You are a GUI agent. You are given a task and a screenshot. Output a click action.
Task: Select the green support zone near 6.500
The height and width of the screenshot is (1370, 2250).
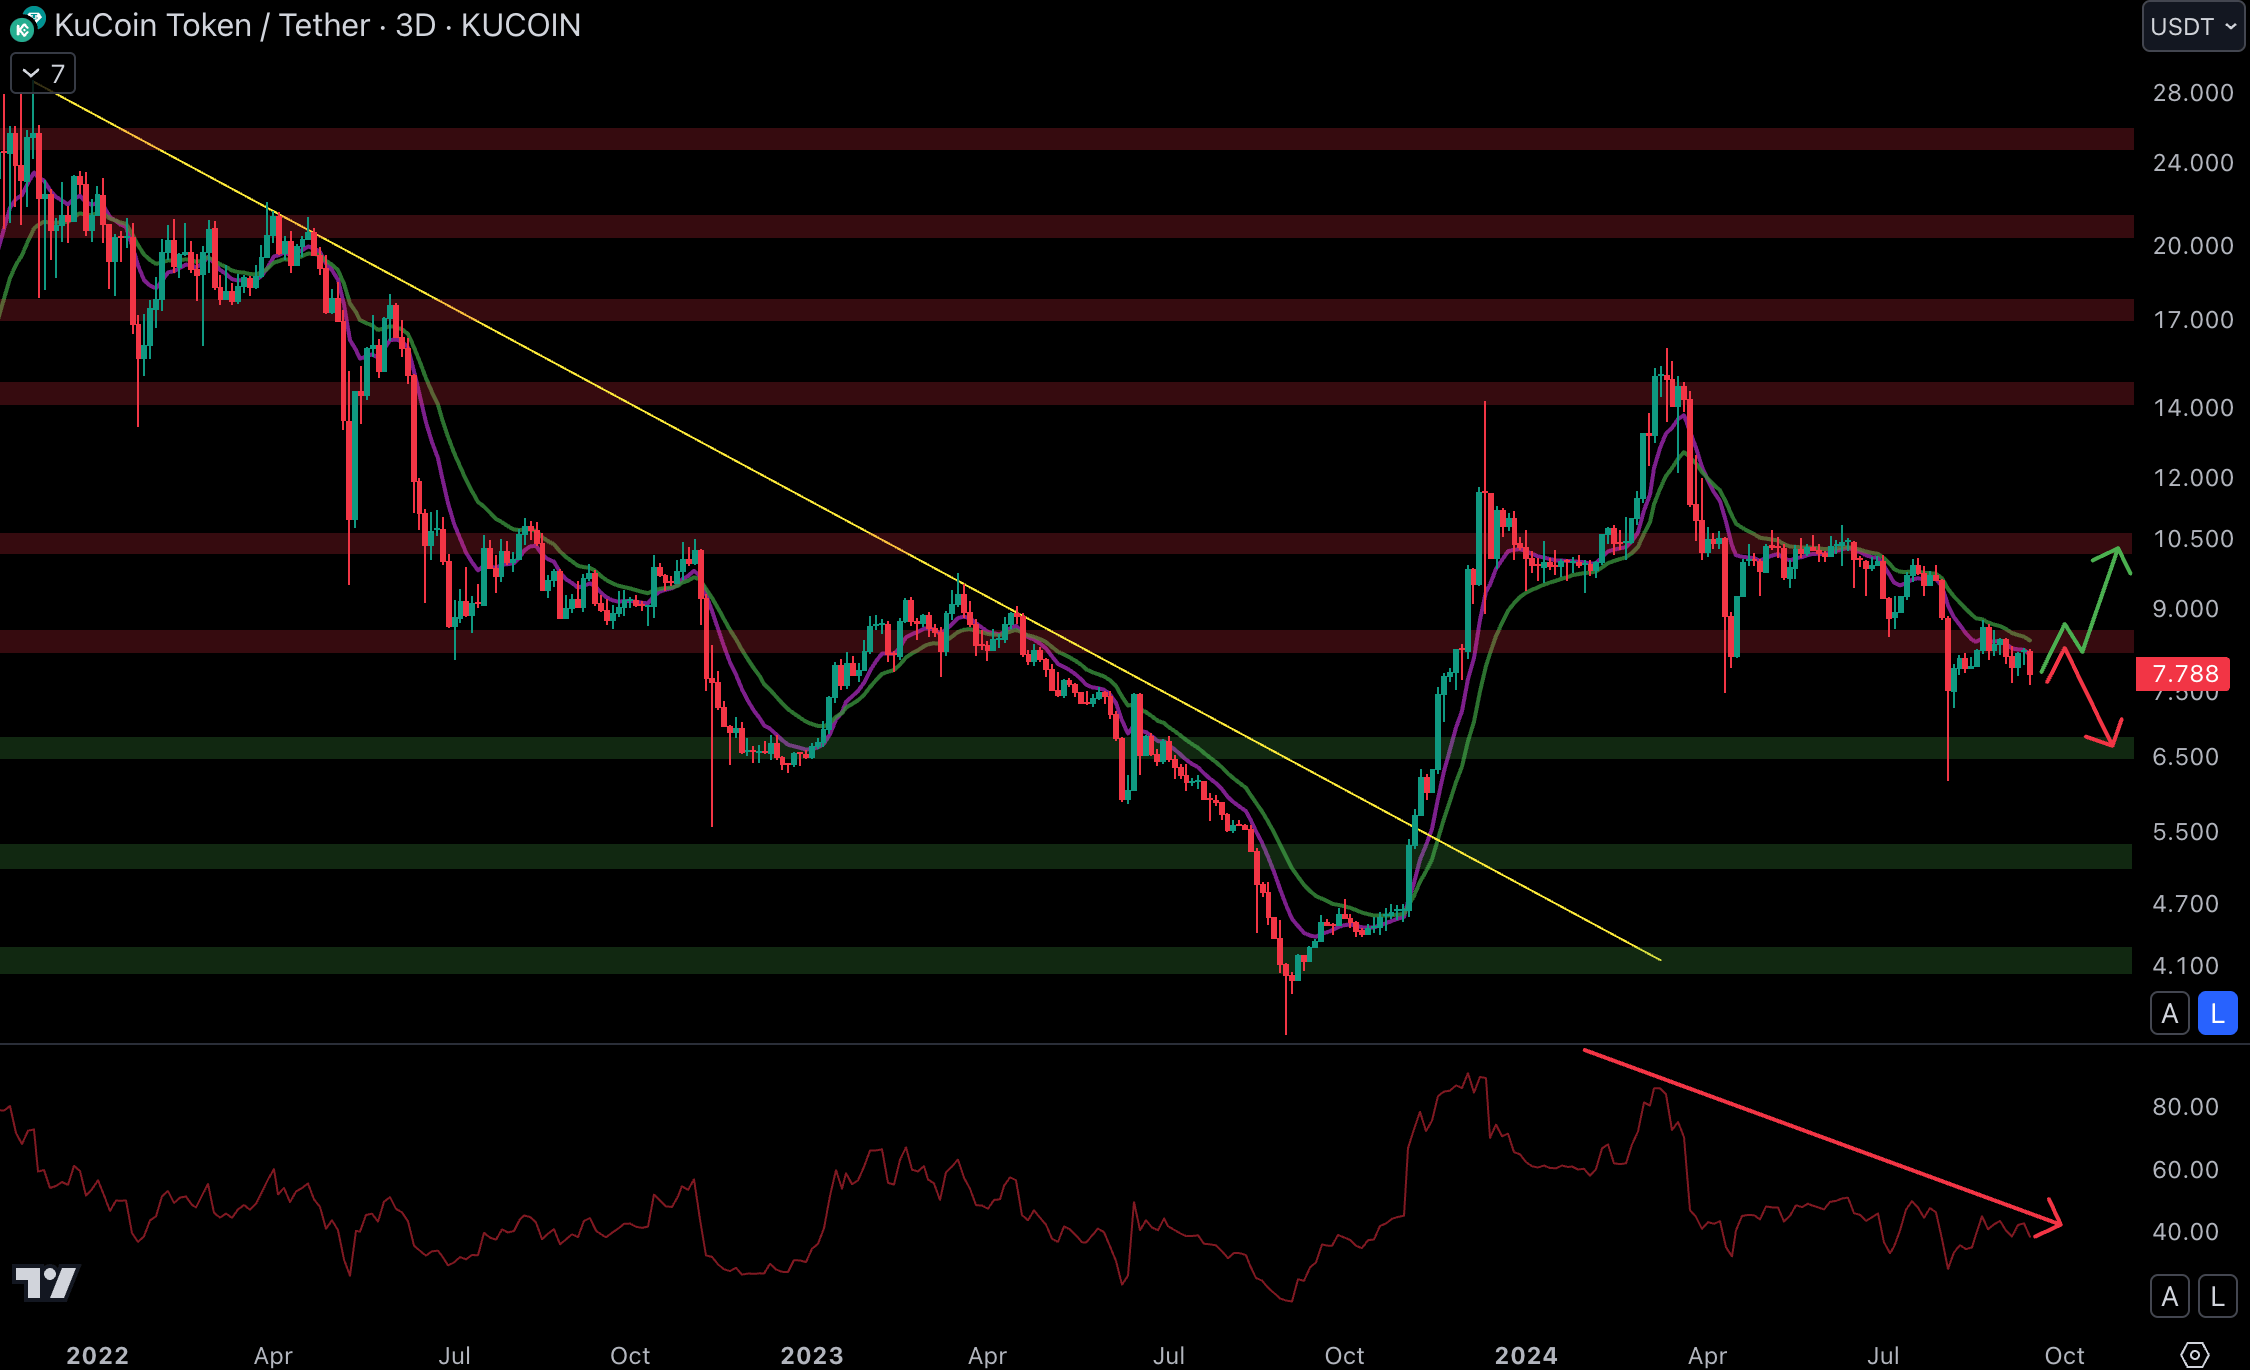pos(1000,748)
